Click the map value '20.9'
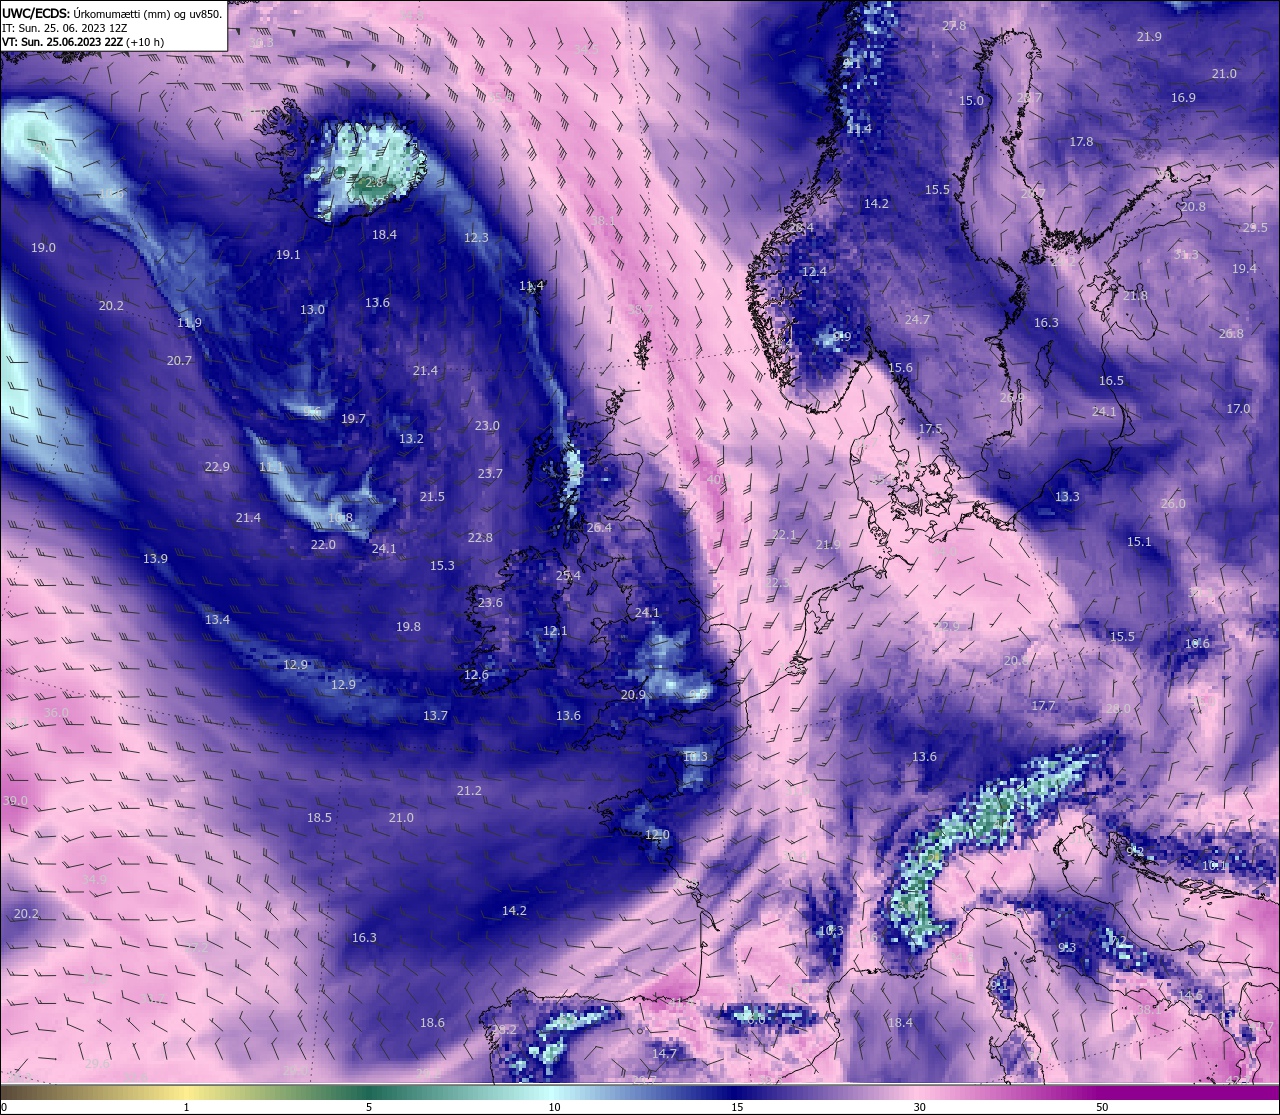Viewport: 1280px width, 1115px height. point(633,694)
